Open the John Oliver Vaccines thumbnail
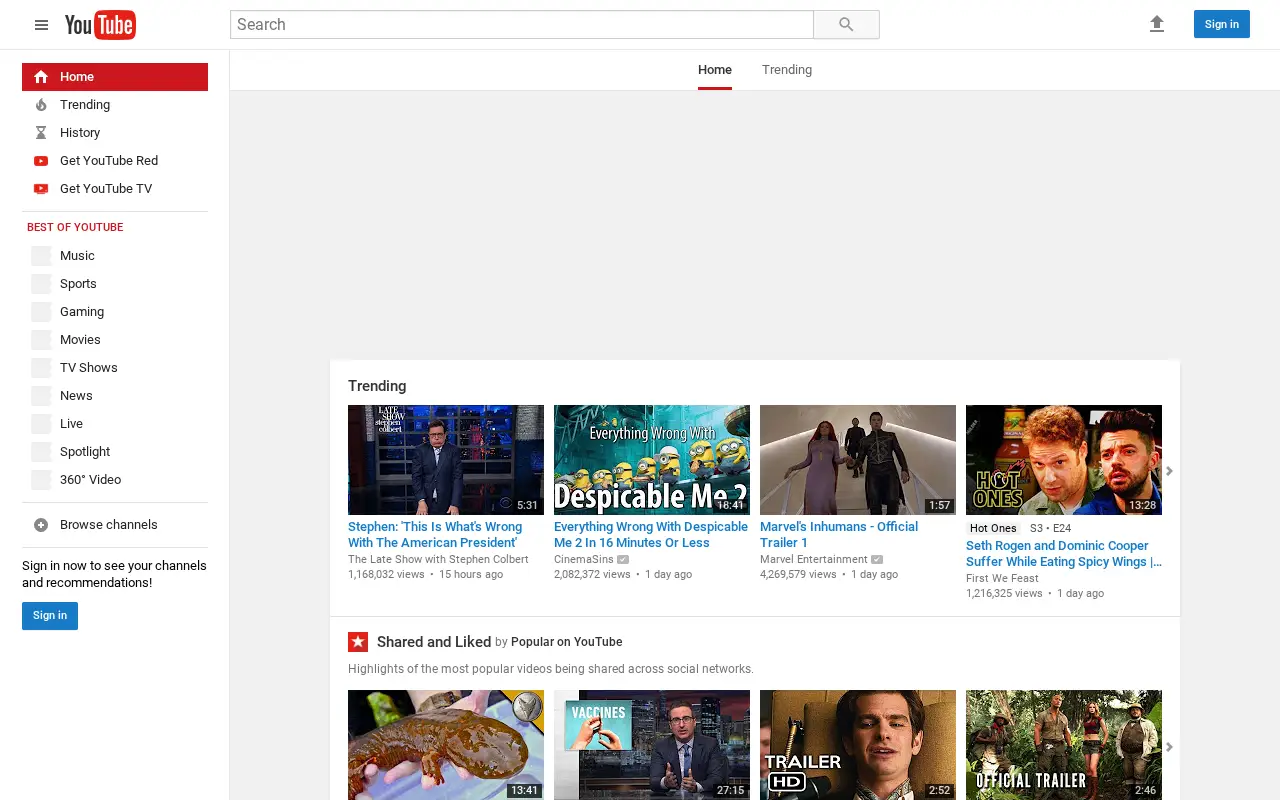 tap(652, 745)
